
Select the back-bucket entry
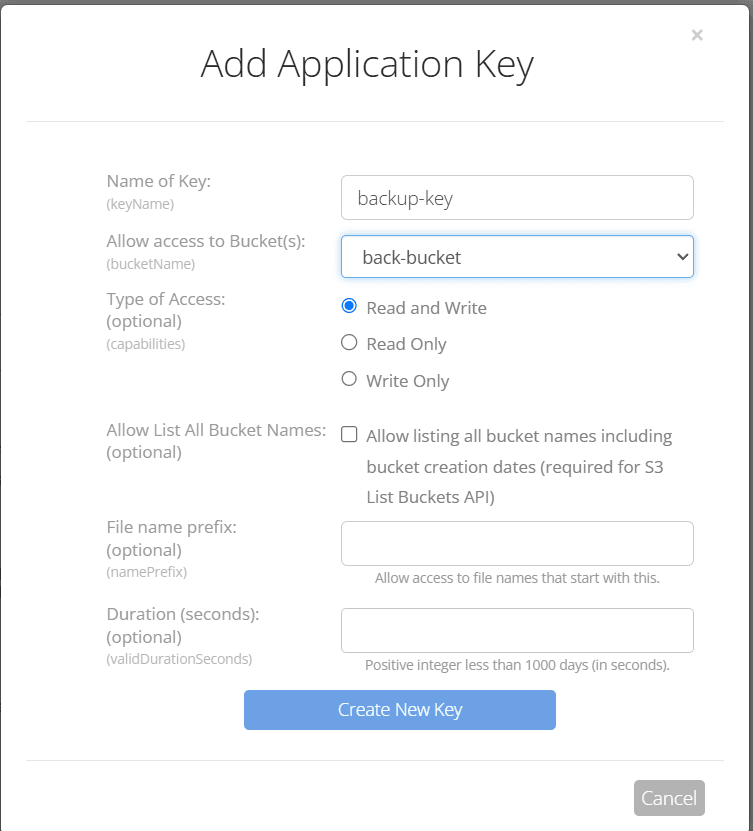point(413,257)
